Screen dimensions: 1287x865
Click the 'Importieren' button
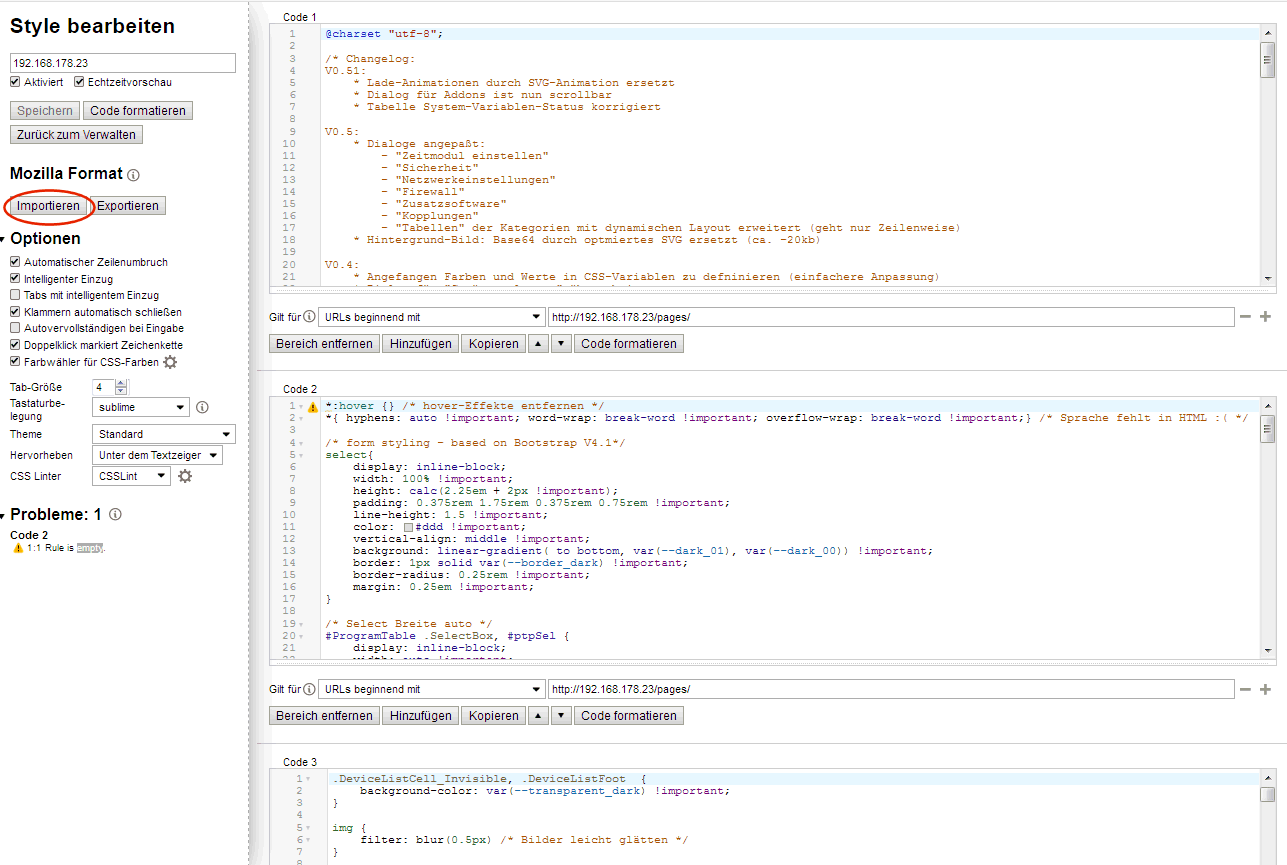pyautogui.click(x=48, y=205)
